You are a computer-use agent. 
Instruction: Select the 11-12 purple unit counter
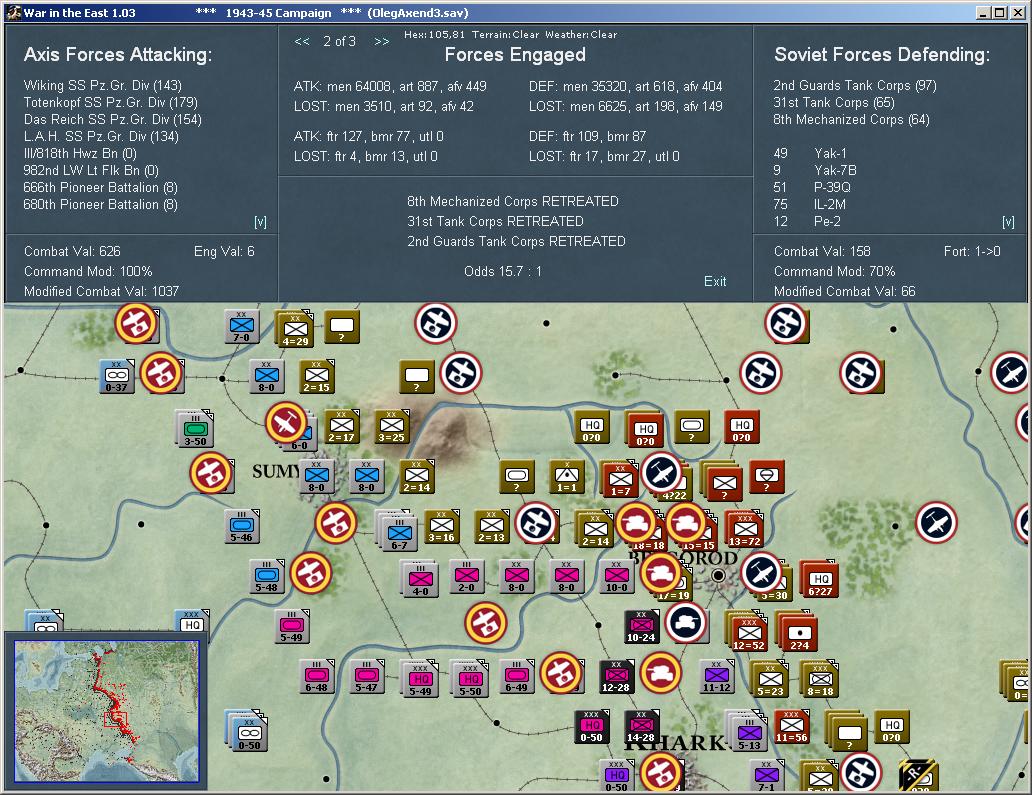coord(717,677)
